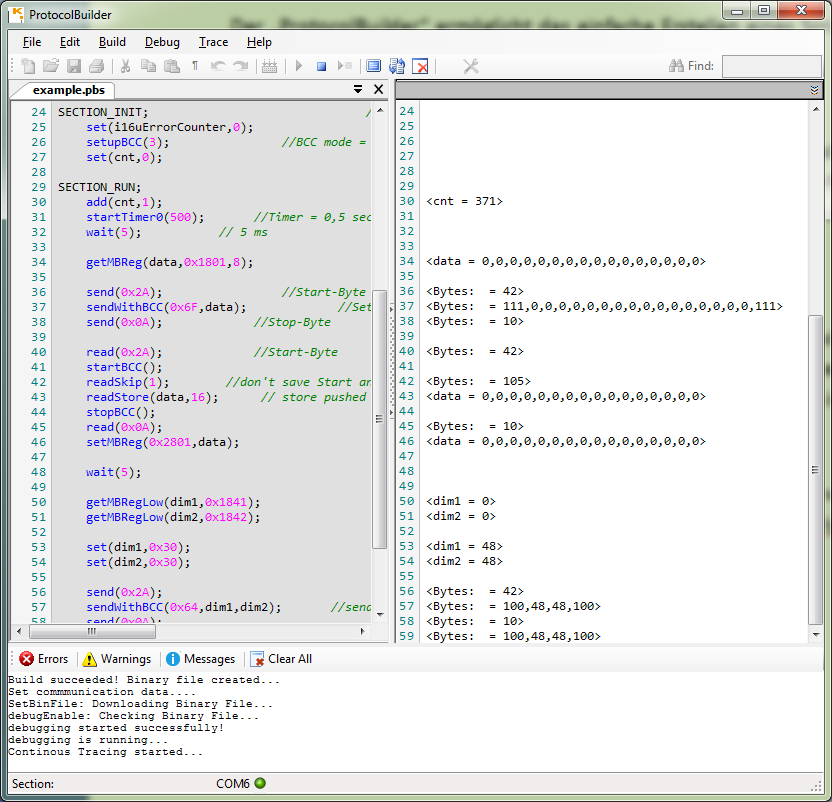Expand the trace panel chevron menu
832x802 pixels.
pos(815,89)
